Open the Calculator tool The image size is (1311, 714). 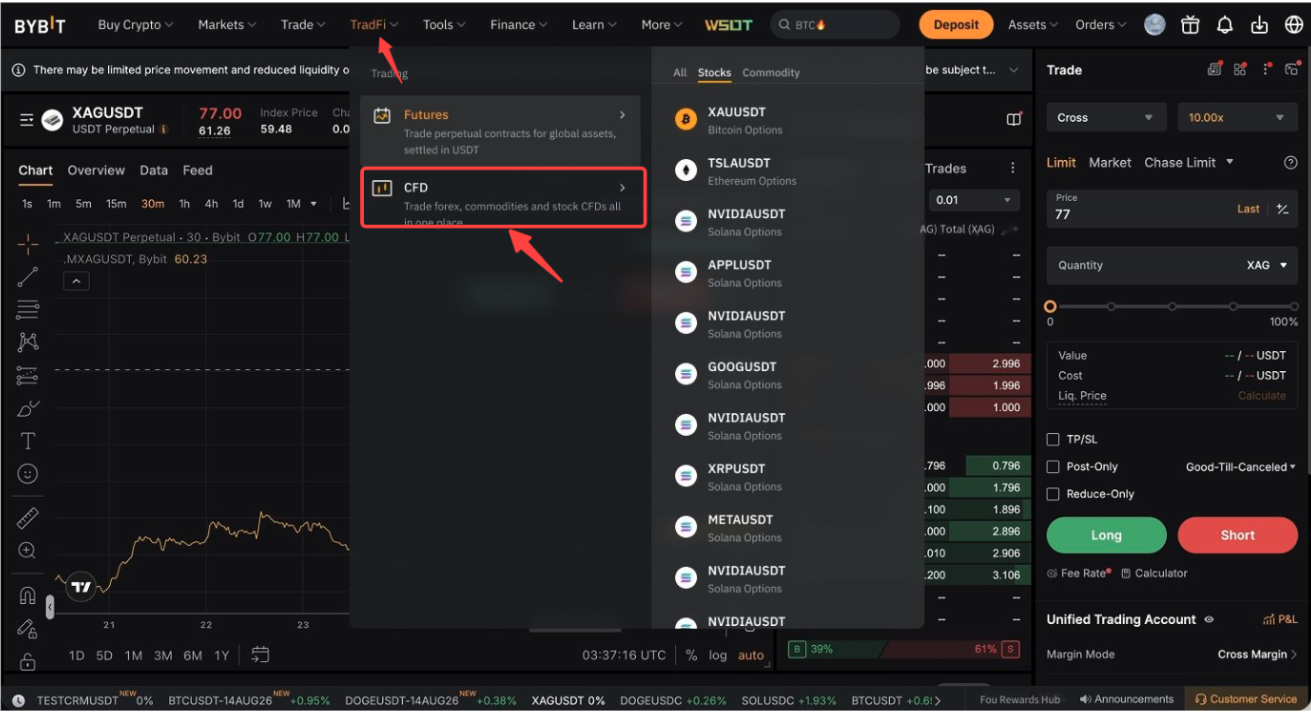[x=1155, y=573]
